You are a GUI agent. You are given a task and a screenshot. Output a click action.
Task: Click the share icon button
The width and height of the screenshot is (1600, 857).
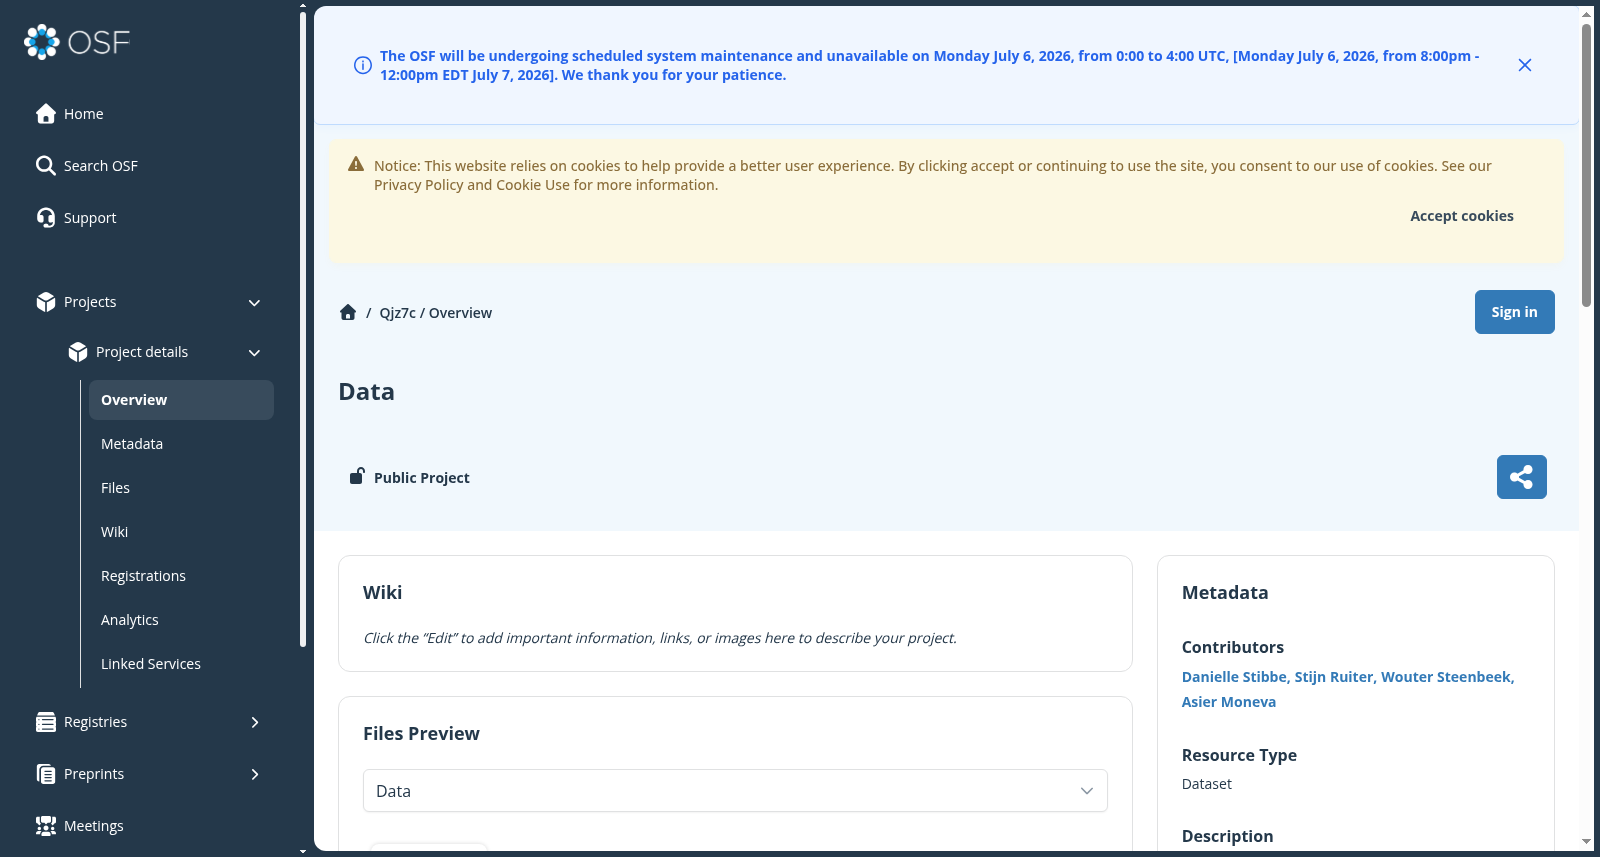pyautogui.click(x=1522, y=477)
